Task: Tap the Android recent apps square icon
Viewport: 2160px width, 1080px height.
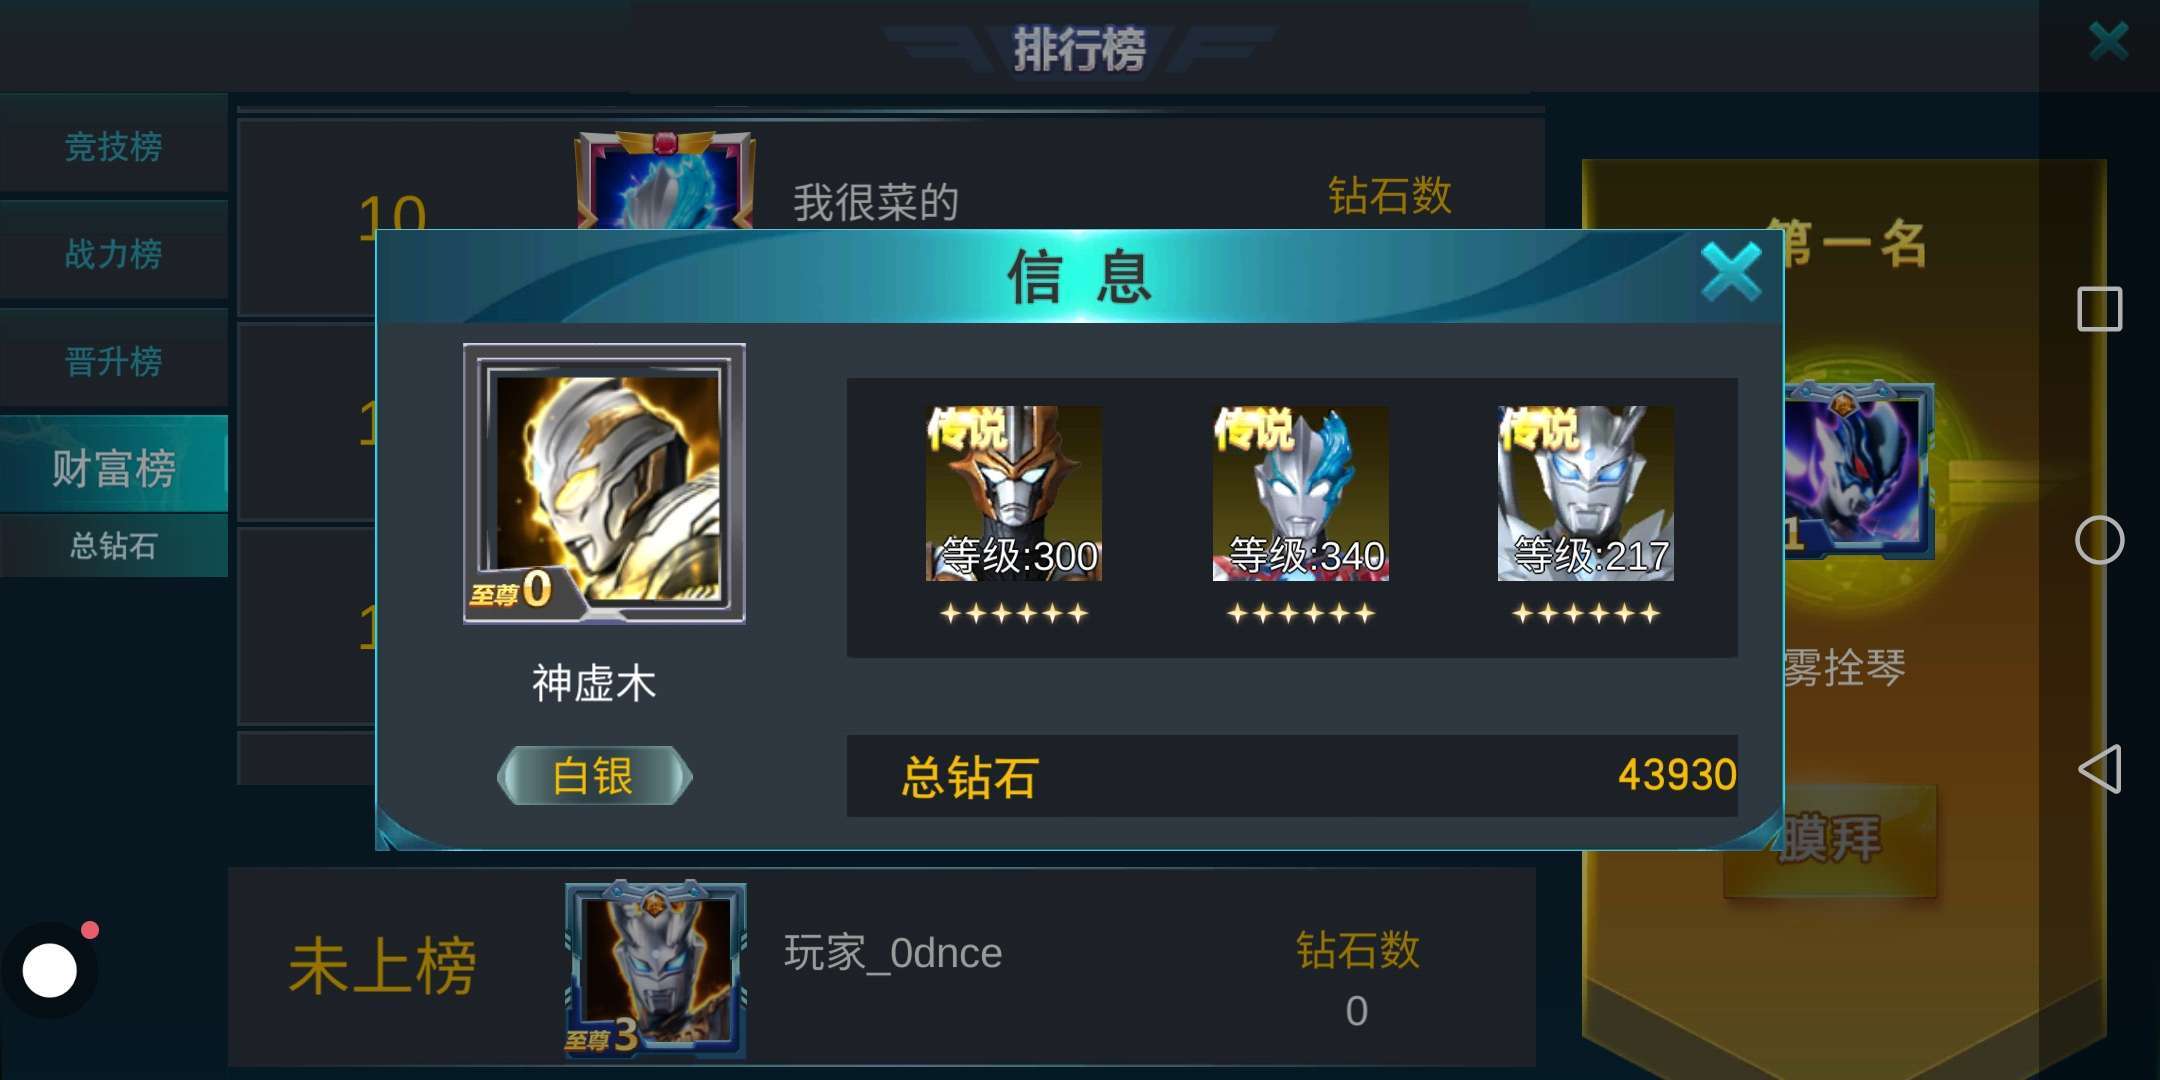Action: pyautogui.click(x=2099, y=309)
